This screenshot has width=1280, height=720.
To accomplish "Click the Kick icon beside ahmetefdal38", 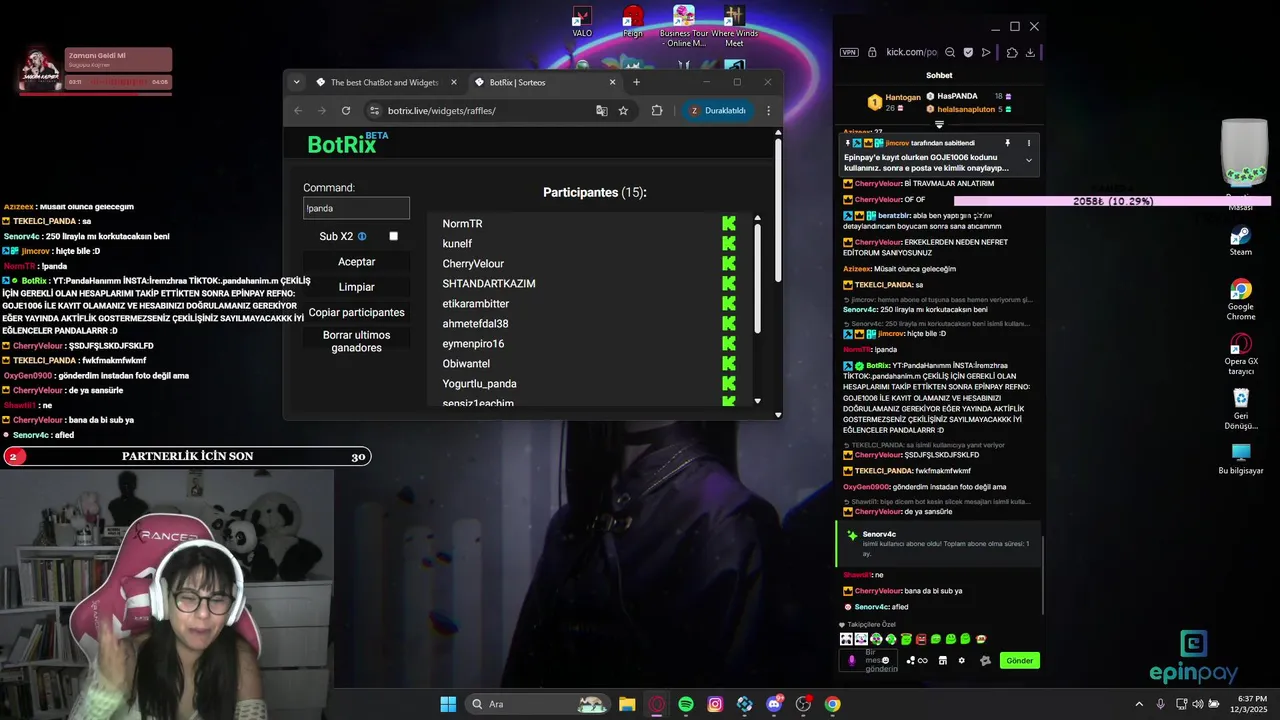I will point(729,323).
